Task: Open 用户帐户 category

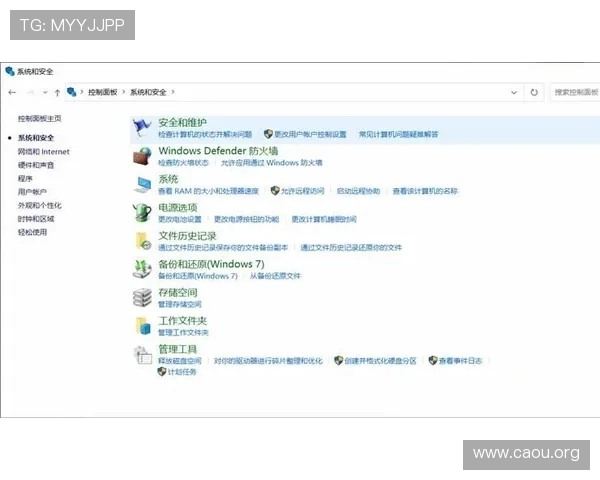Action: point(32,192)
